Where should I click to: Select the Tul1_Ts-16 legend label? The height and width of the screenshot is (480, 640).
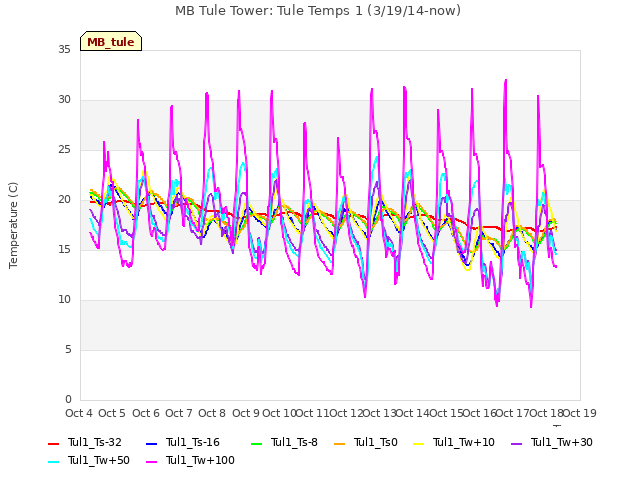193,442
